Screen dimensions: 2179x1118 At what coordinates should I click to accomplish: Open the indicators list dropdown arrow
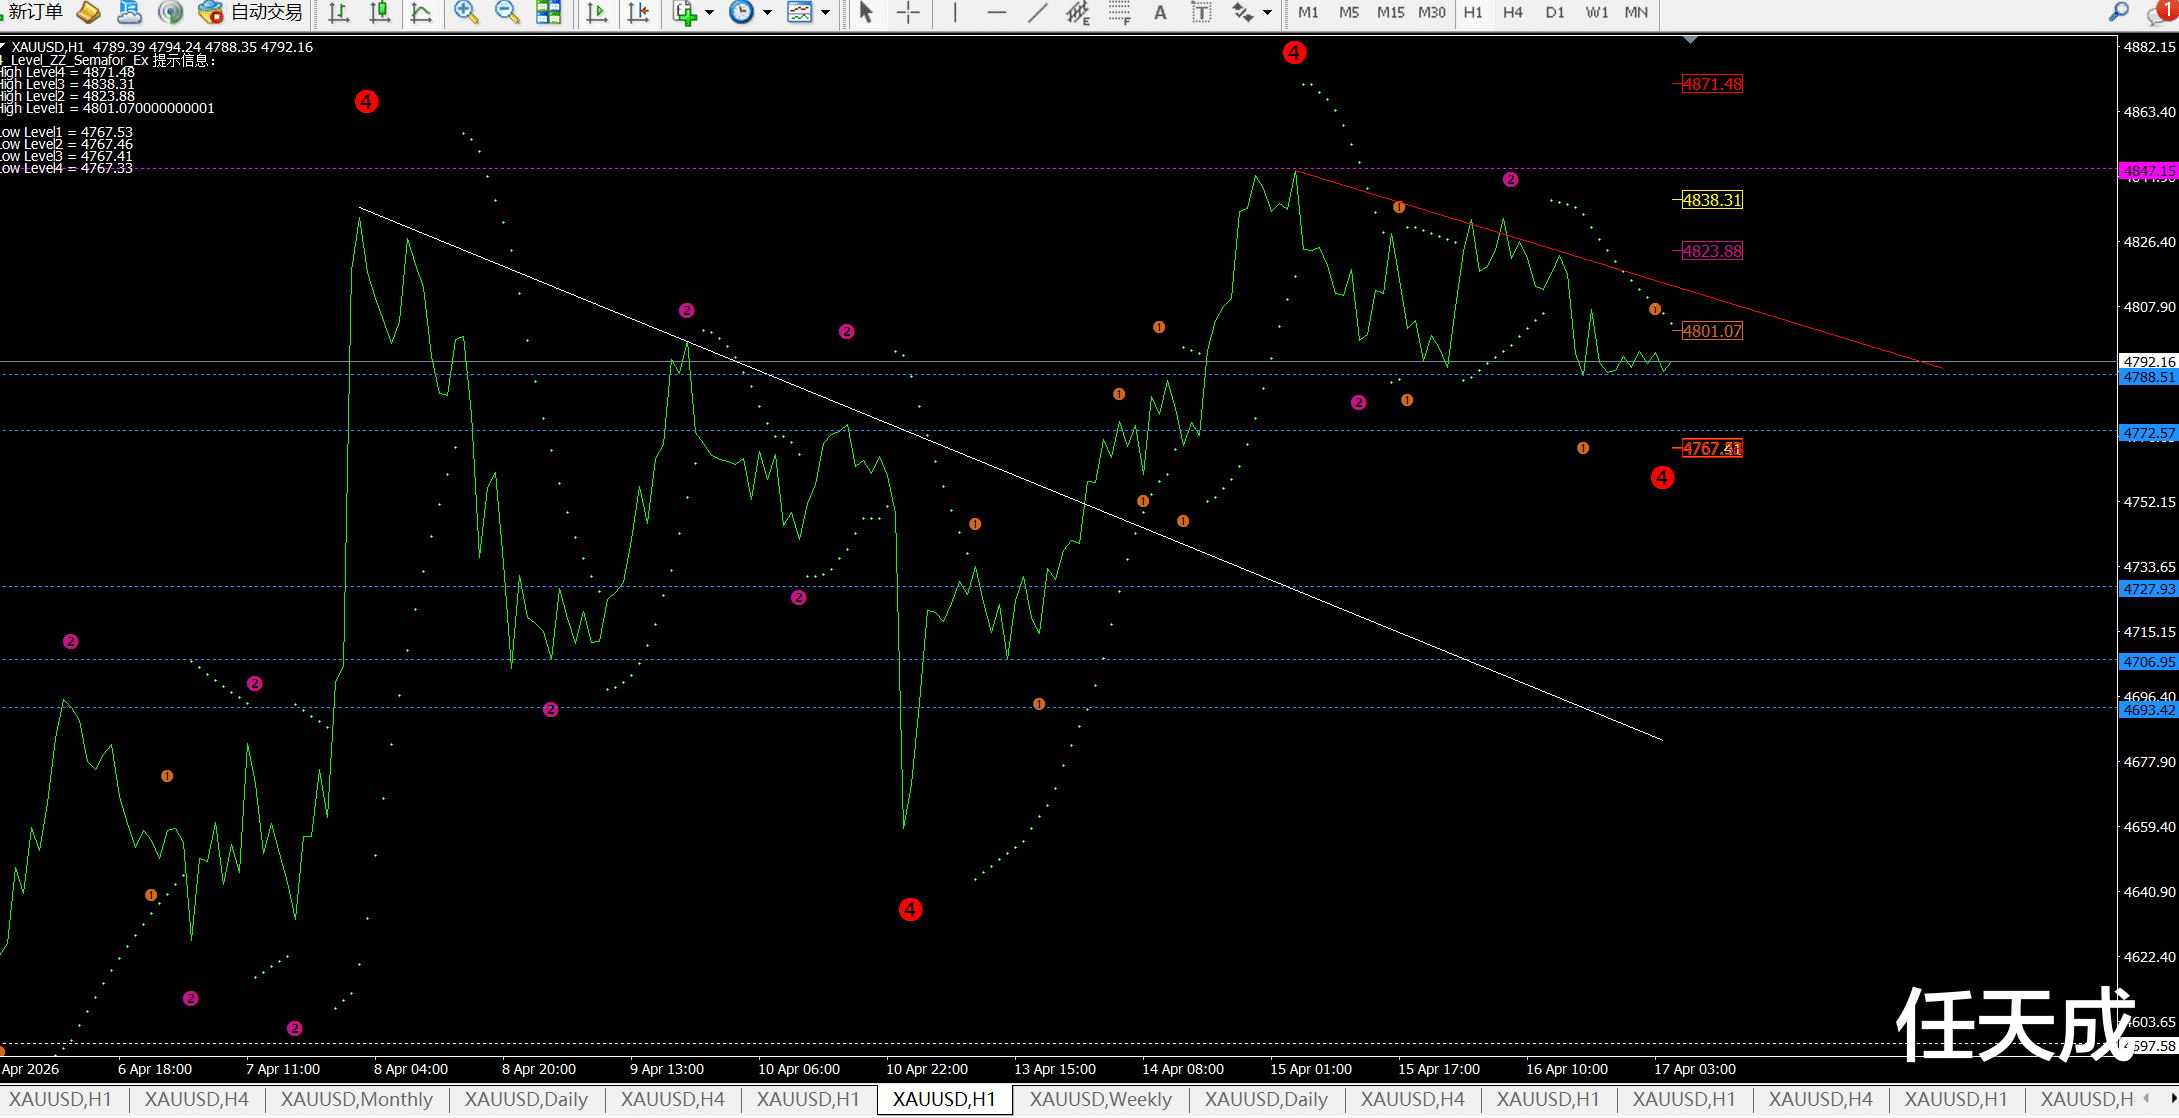coord(709,13)
